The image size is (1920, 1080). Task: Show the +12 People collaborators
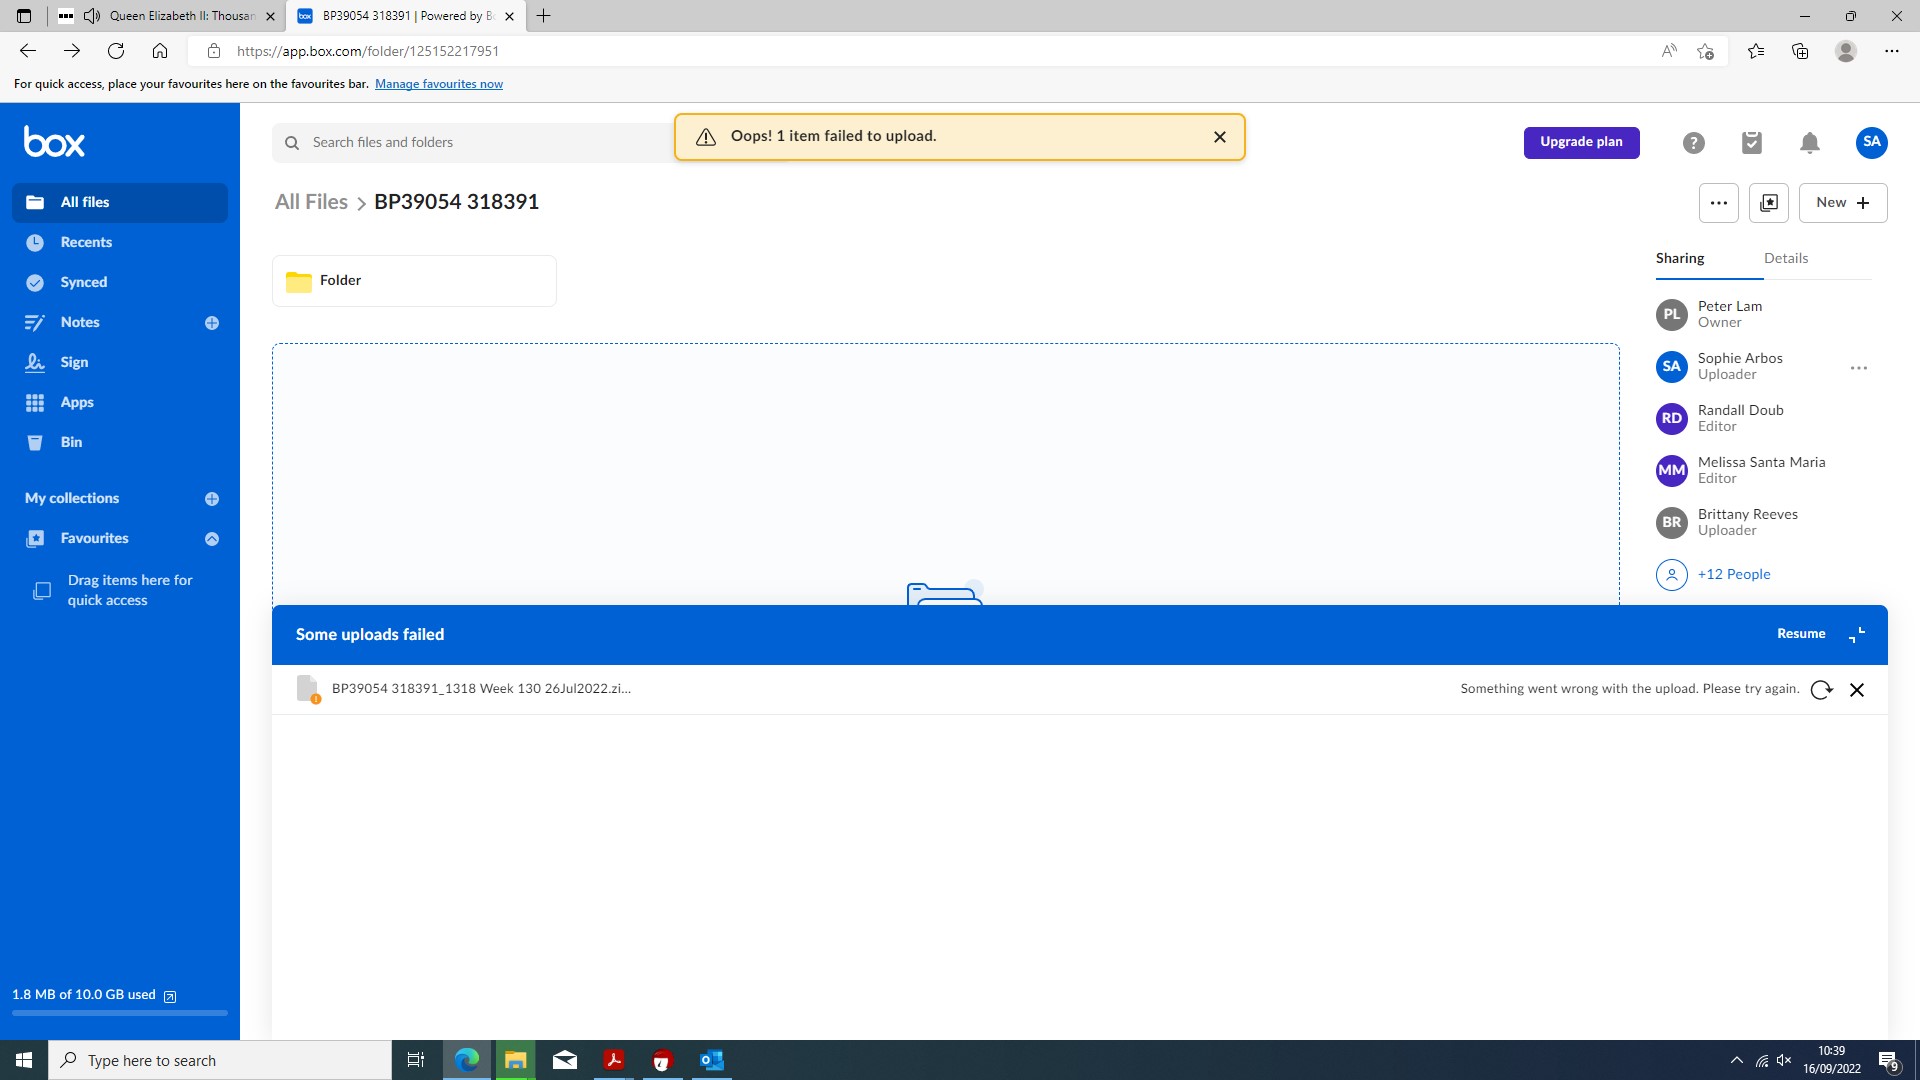tap(1733, 574)
